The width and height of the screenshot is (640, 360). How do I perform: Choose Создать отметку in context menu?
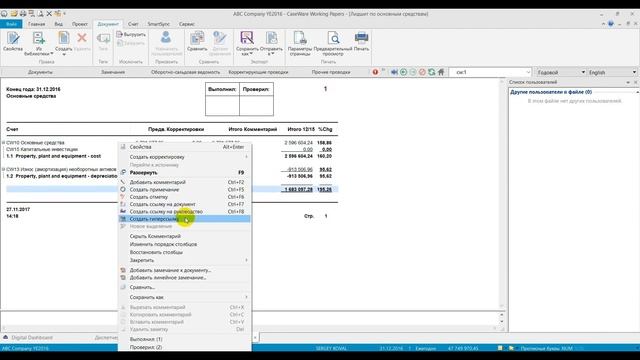(x=184, y=197)
